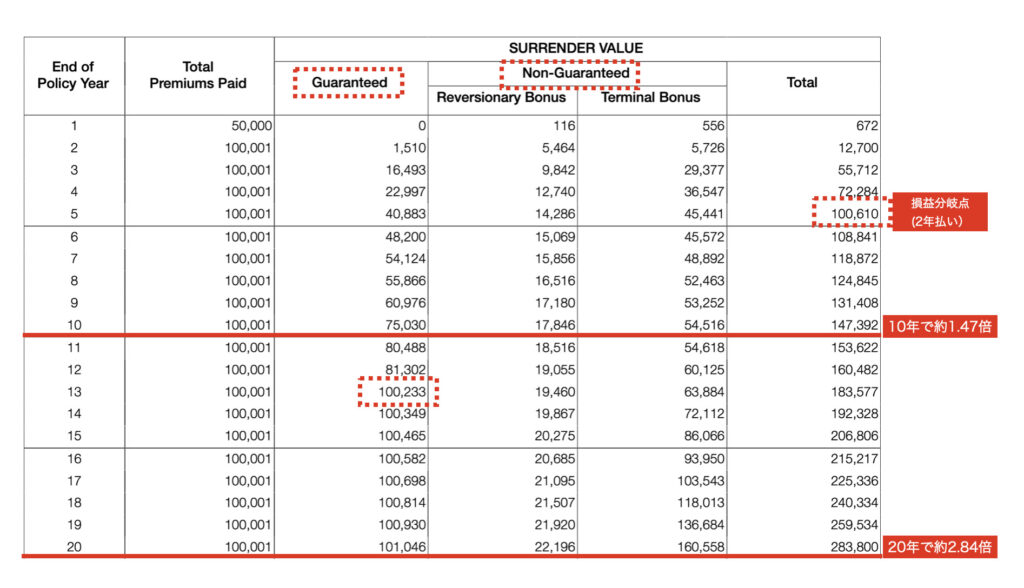Click the 672 total in year 1
This screenshot has width=1024, height=588.
(x=866, y=126)
